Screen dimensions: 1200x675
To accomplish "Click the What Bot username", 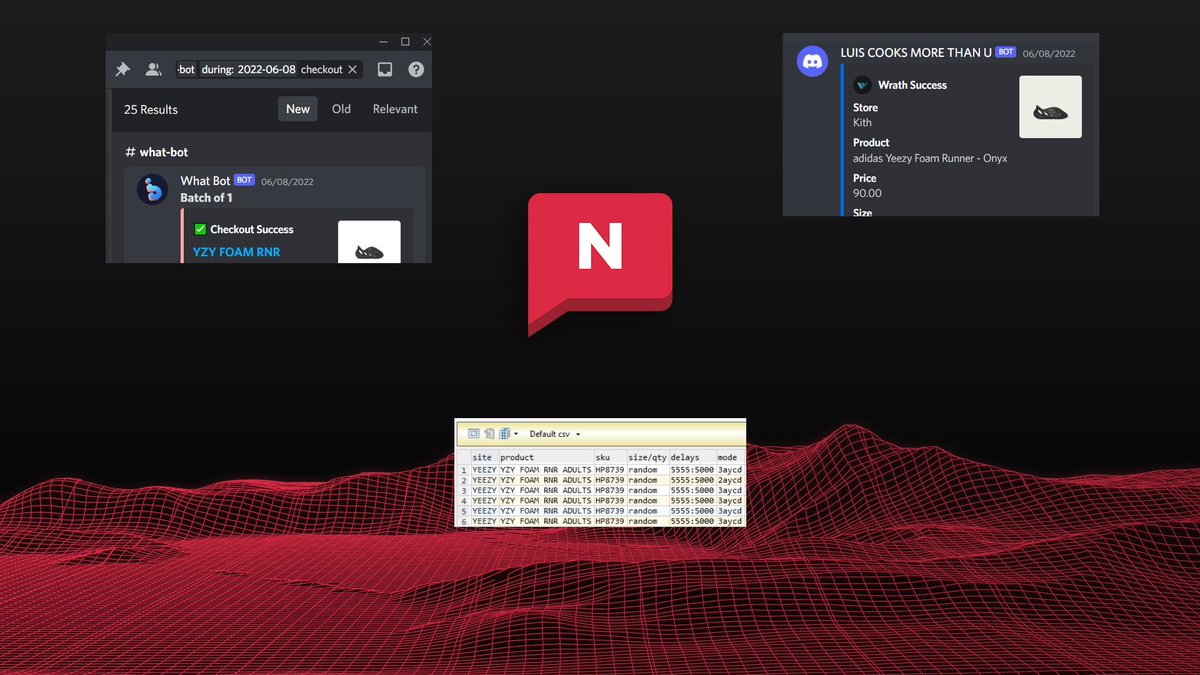I will click(x=205, y=181).
